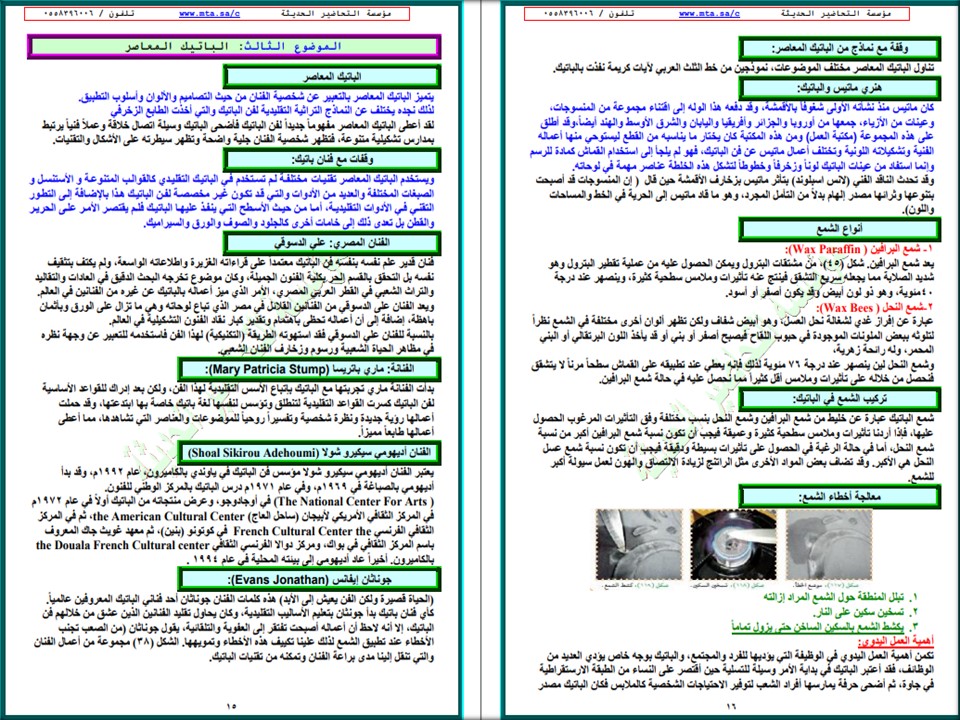This screenshot has height=720, width=960.
Task: Open the www.mta.sa/c link on right page header
Action: [709, 13]
